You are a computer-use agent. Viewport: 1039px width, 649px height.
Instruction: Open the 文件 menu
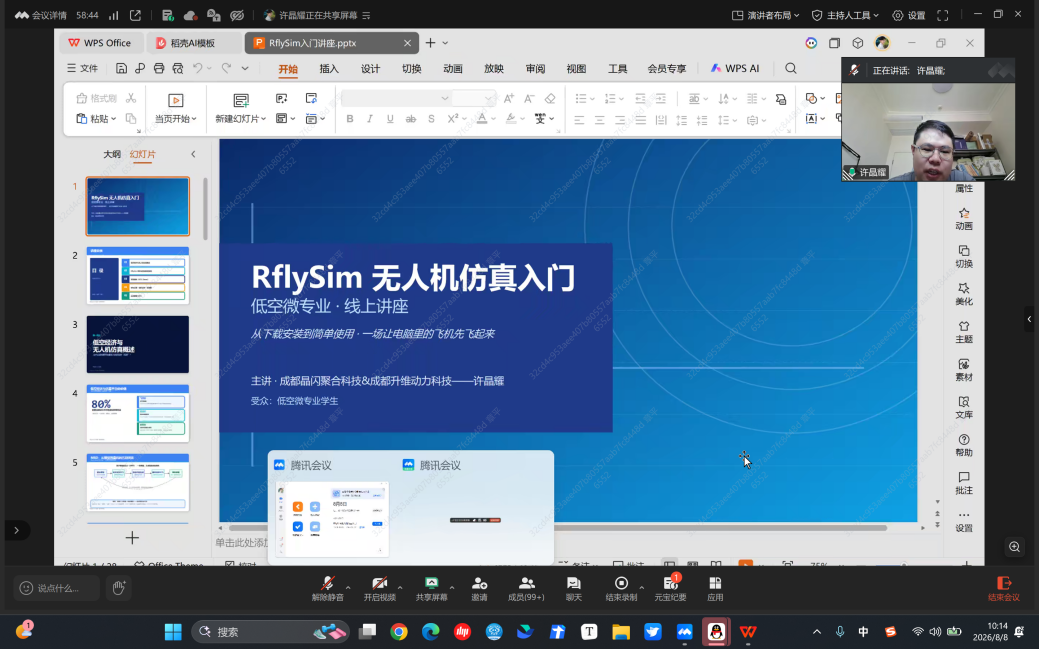[82, 68]
